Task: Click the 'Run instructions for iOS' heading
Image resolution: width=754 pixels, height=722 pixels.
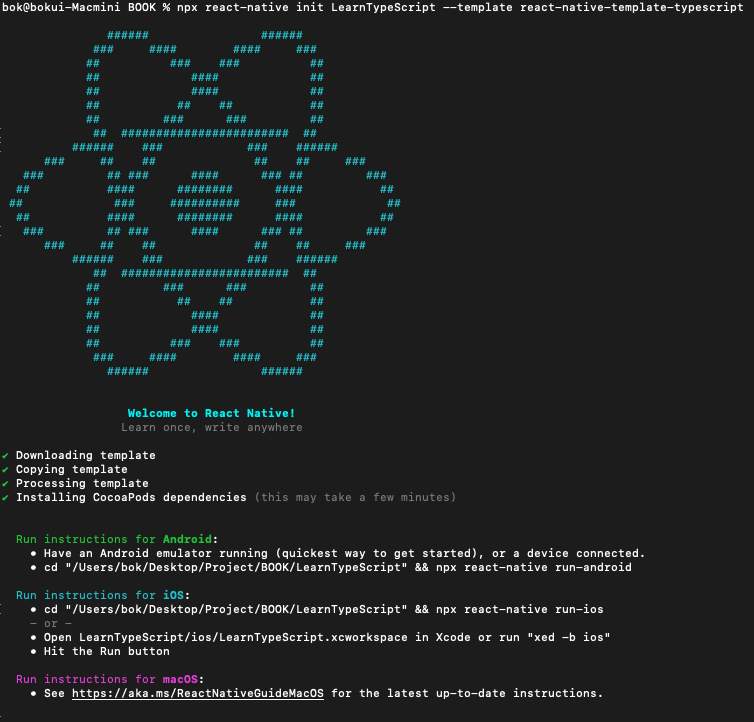Action: pos(103,595)
